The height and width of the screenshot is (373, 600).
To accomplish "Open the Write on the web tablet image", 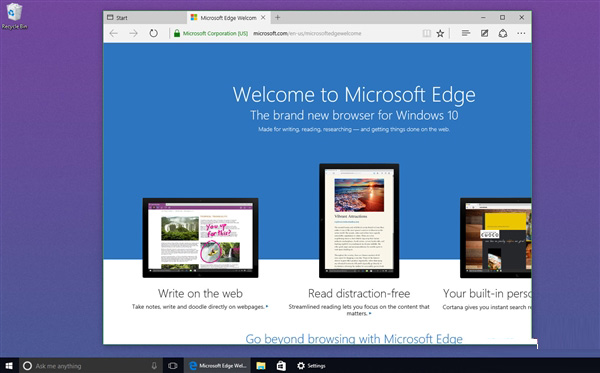I will click(x=201, y=238).
